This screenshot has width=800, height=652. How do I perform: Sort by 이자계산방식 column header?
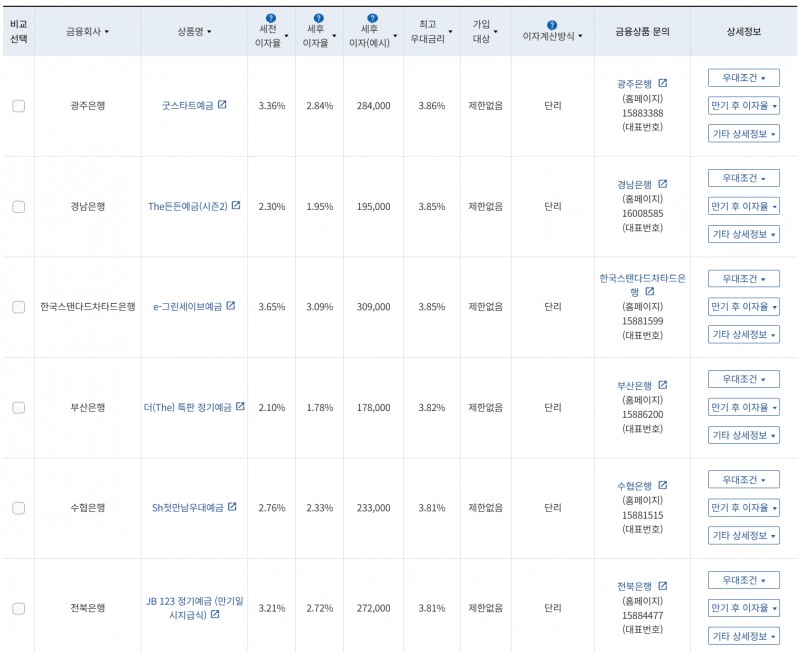pos(553,36)
